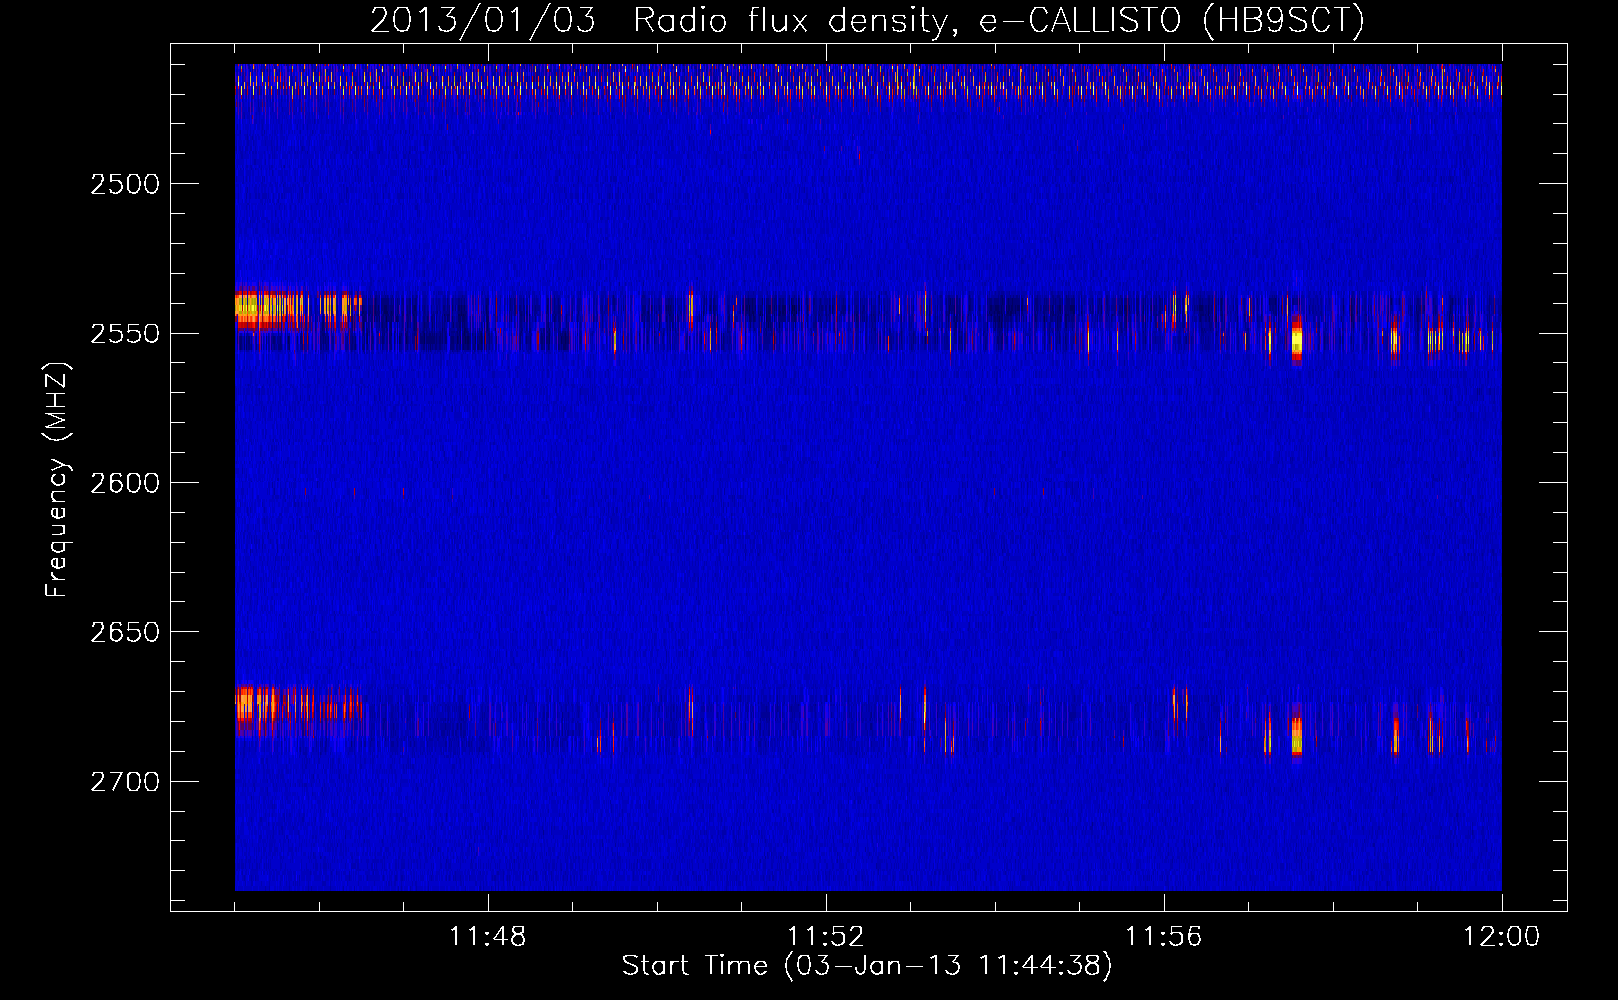Click the 11:52 time tick label
This screenshot has width=1618, height=1000.
click(826, 937)
